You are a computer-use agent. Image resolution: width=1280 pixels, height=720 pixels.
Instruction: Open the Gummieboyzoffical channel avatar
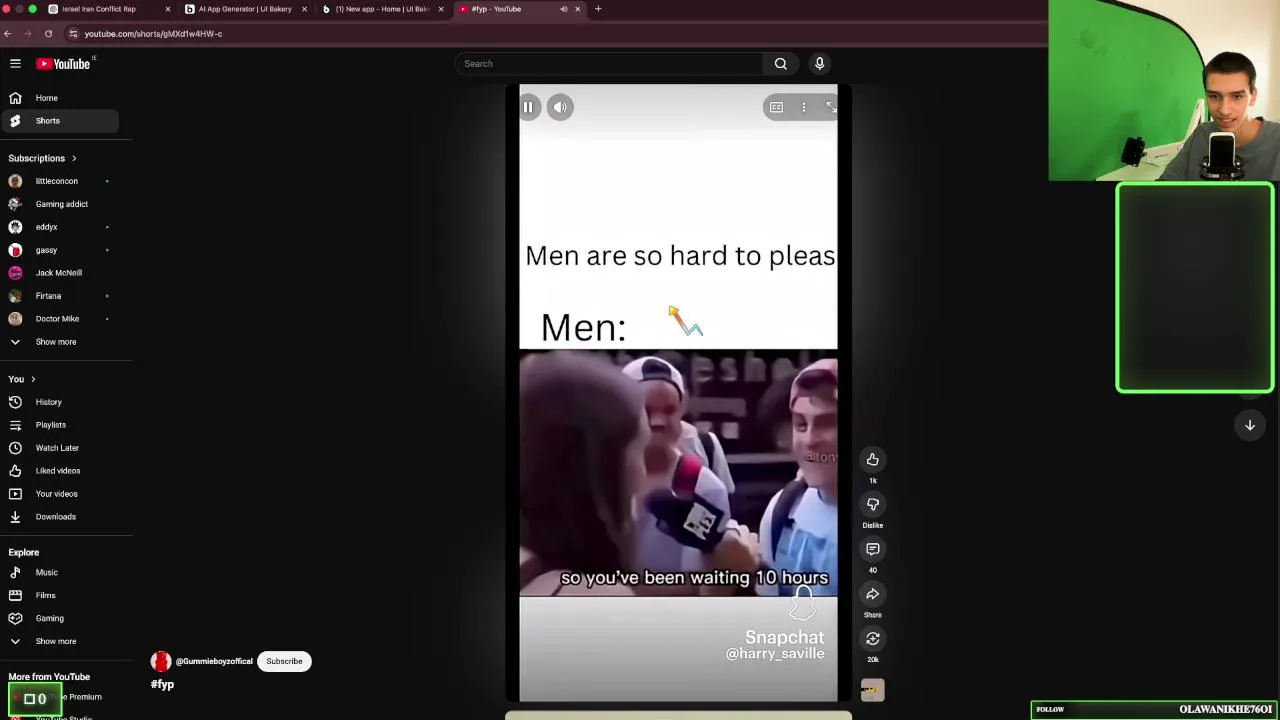click(x=160, y=661)
